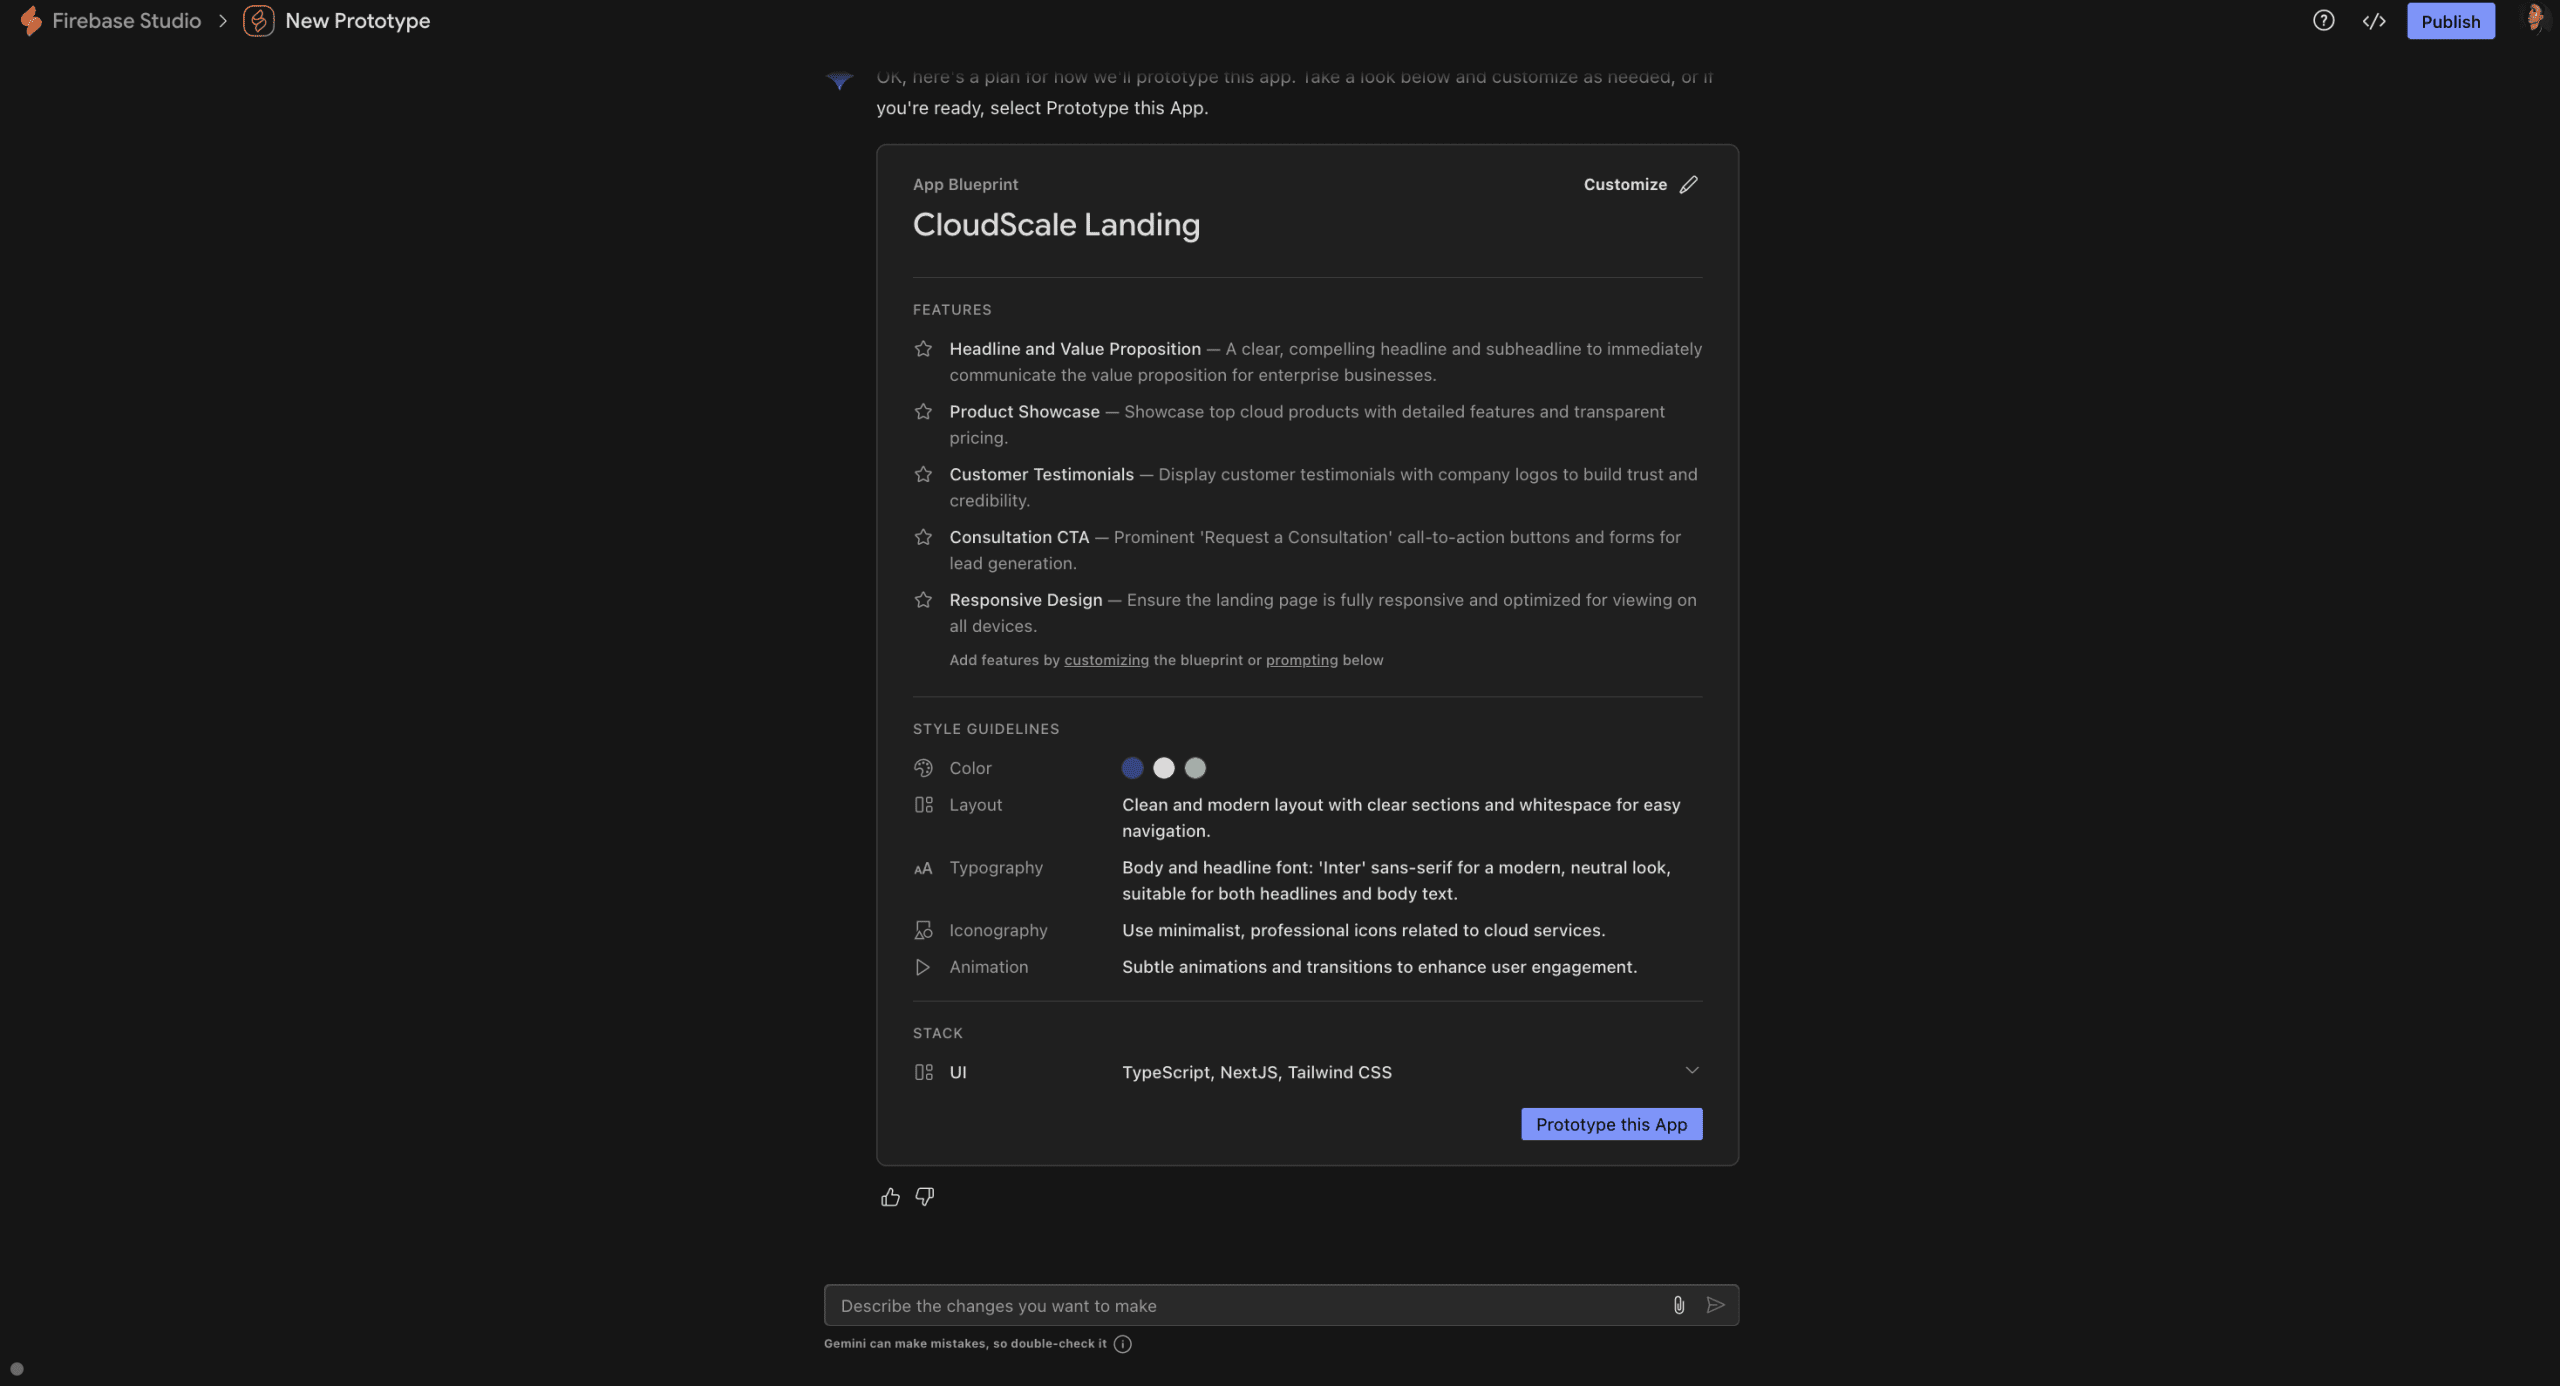
Task: Select the blue color swatch
Action: 1131,768
